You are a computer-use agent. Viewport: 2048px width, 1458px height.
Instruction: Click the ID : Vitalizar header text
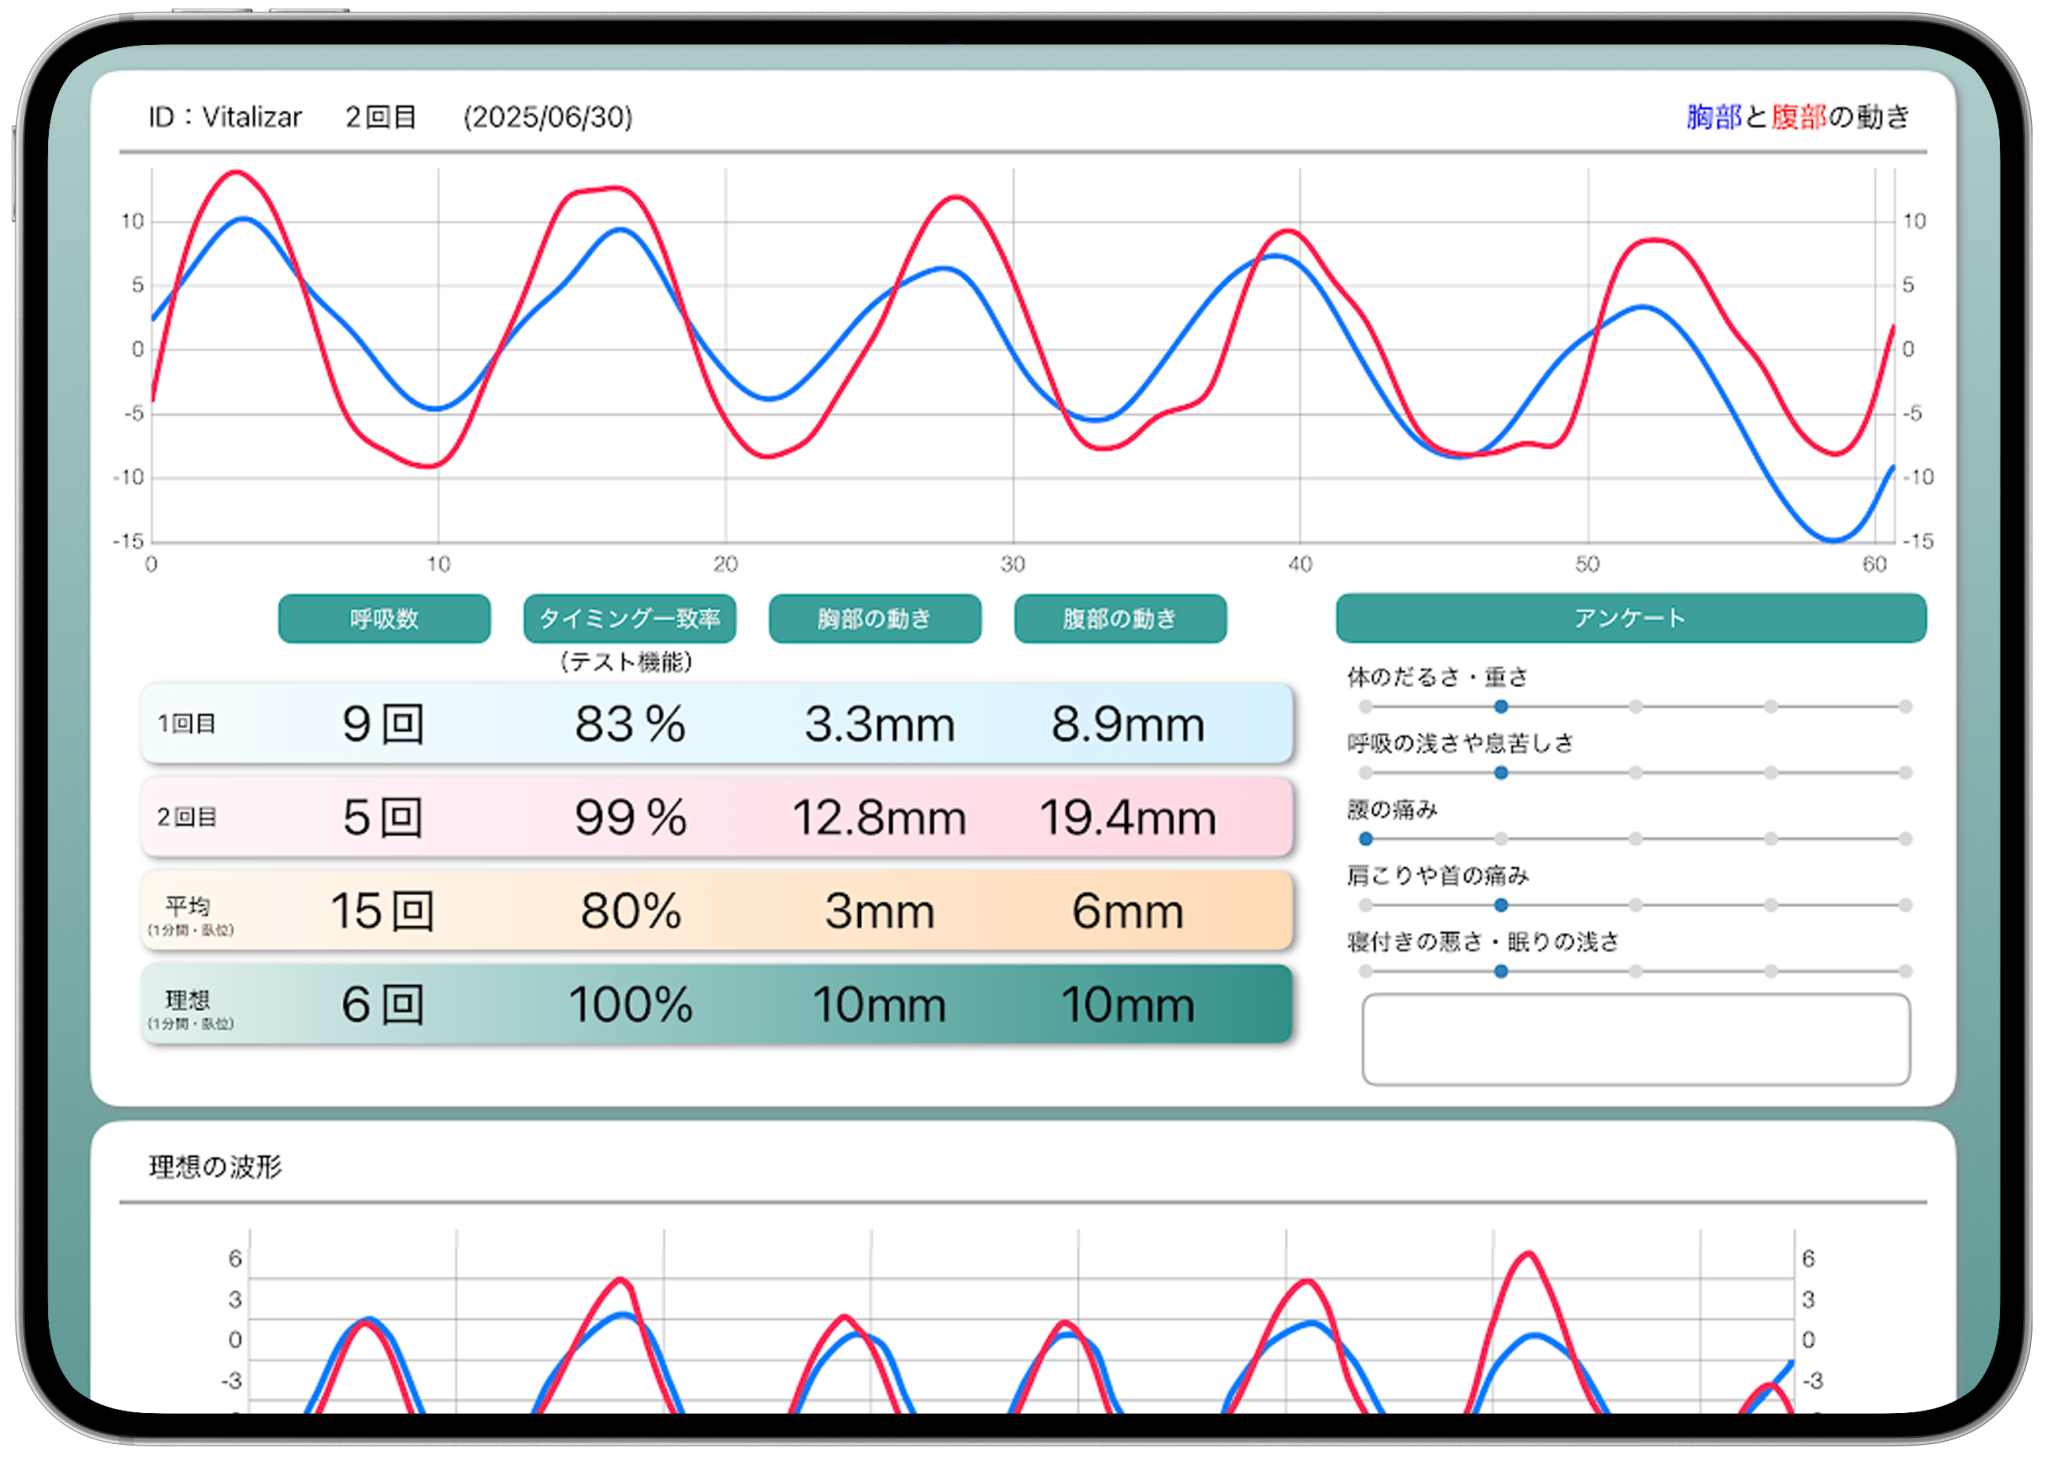point(225,117)
